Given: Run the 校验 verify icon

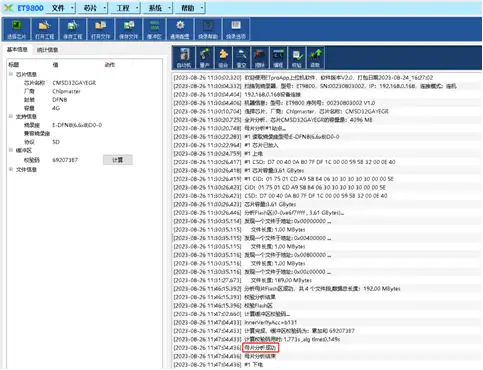Looking at the screenshot, I should [x=296, y=58].
